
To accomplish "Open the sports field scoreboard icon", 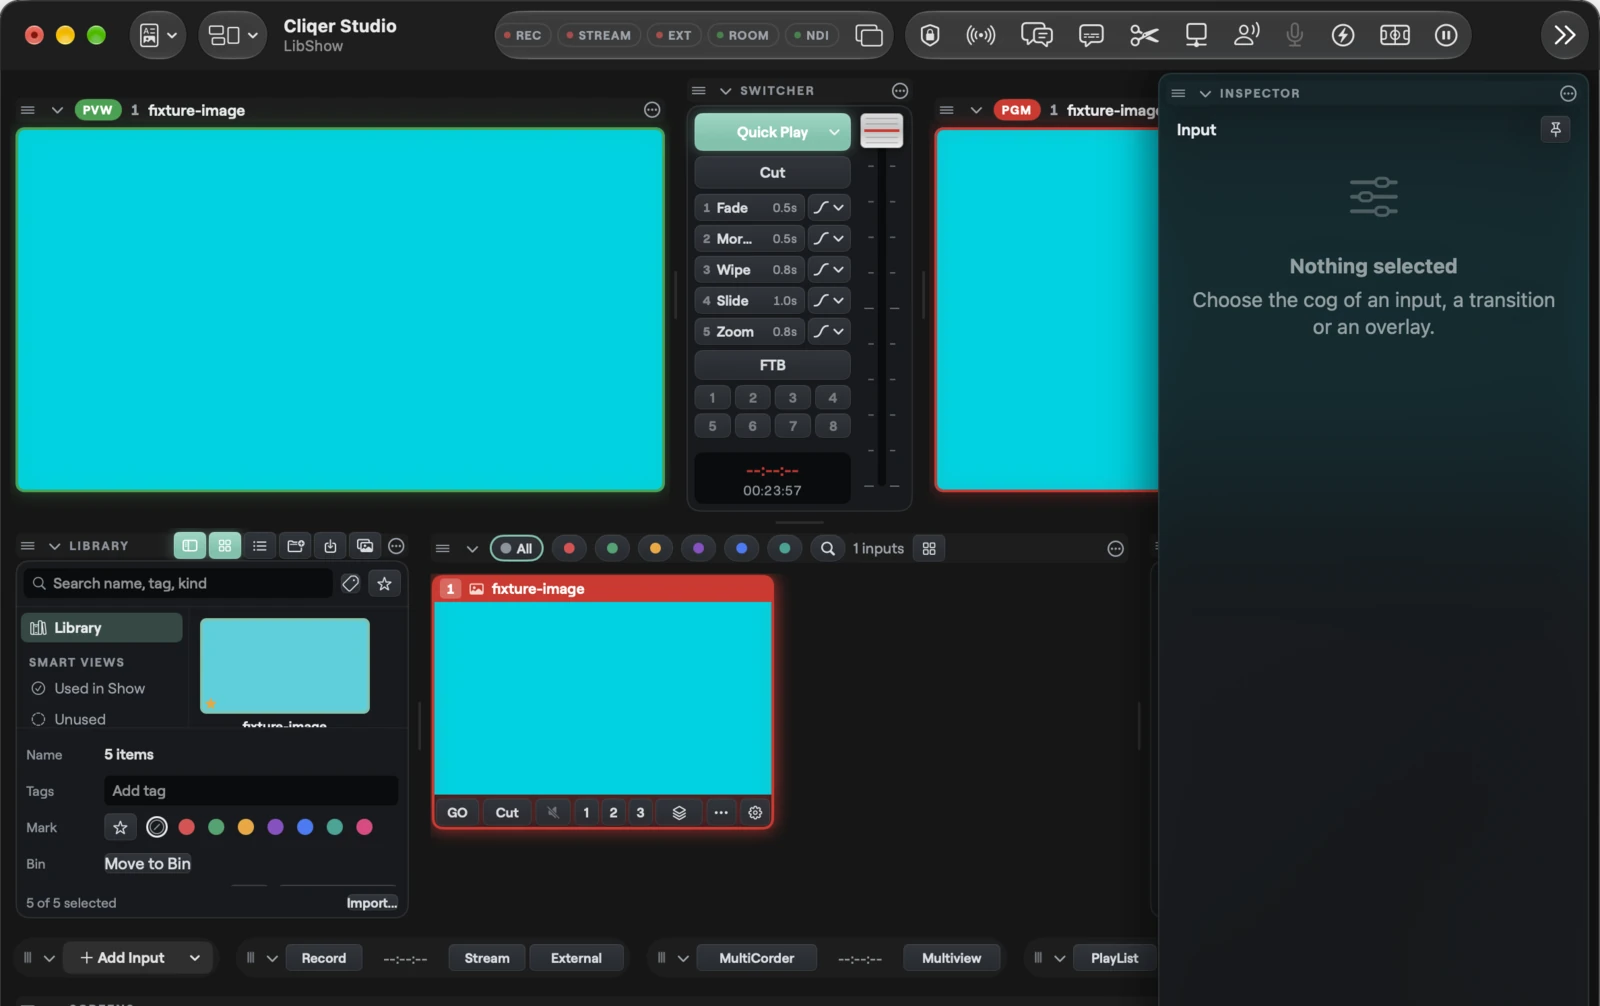I will click(1395, 36).
